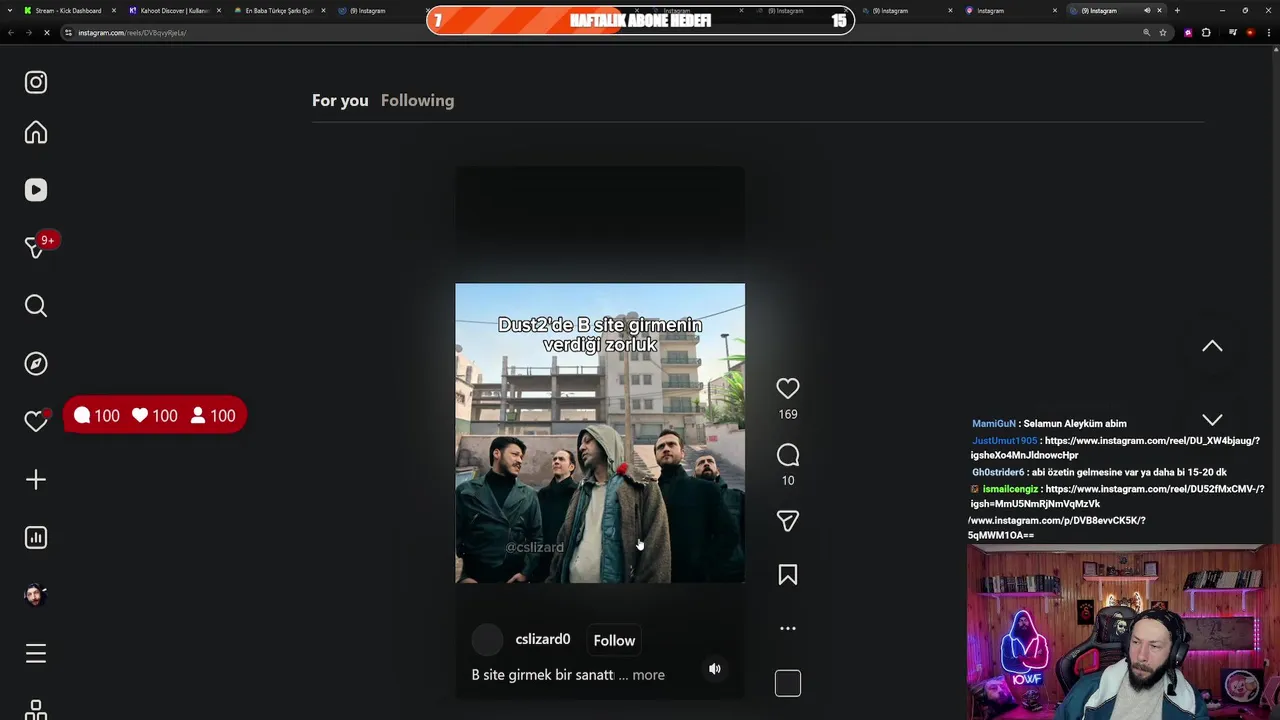
Task: Close the Stream - Kick Dashboard tab
Action: 114,10
